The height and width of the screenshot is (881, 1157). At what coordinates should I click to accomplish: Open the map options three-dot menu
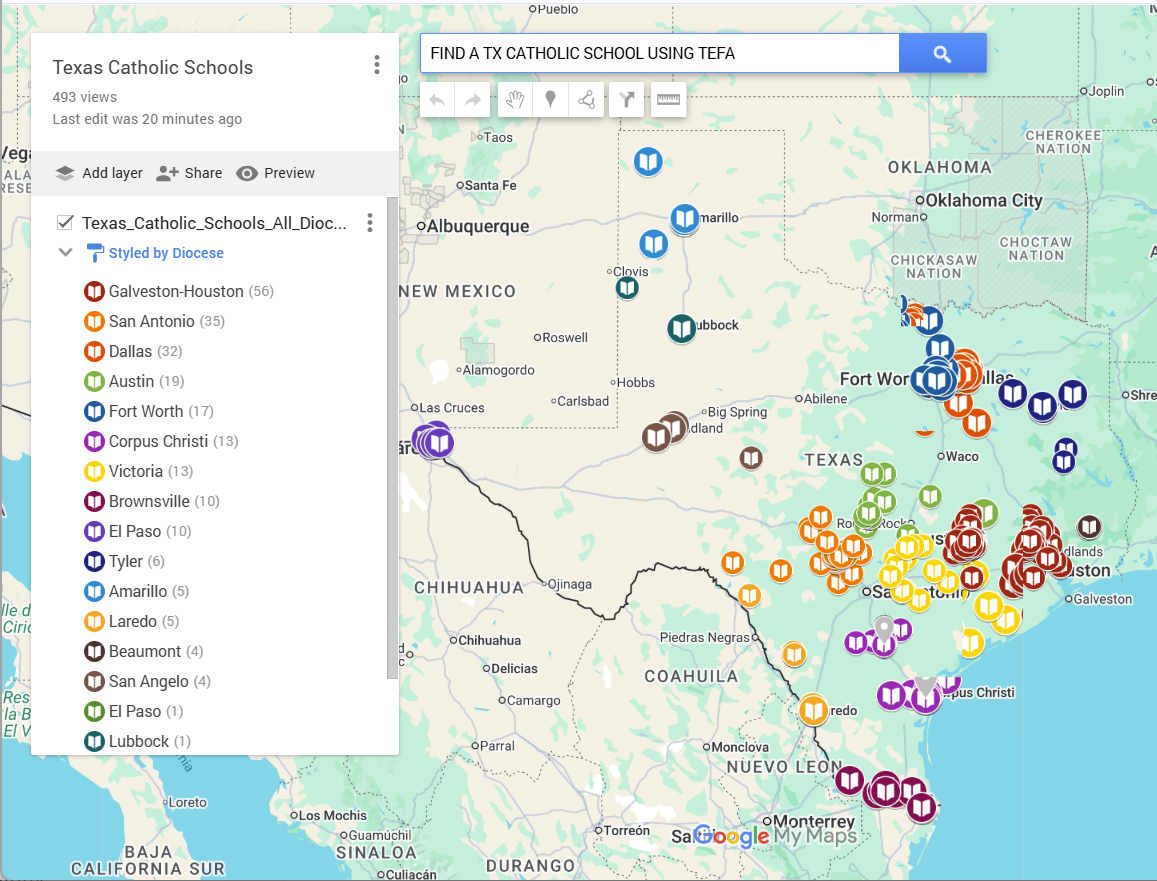pos(377,64)
